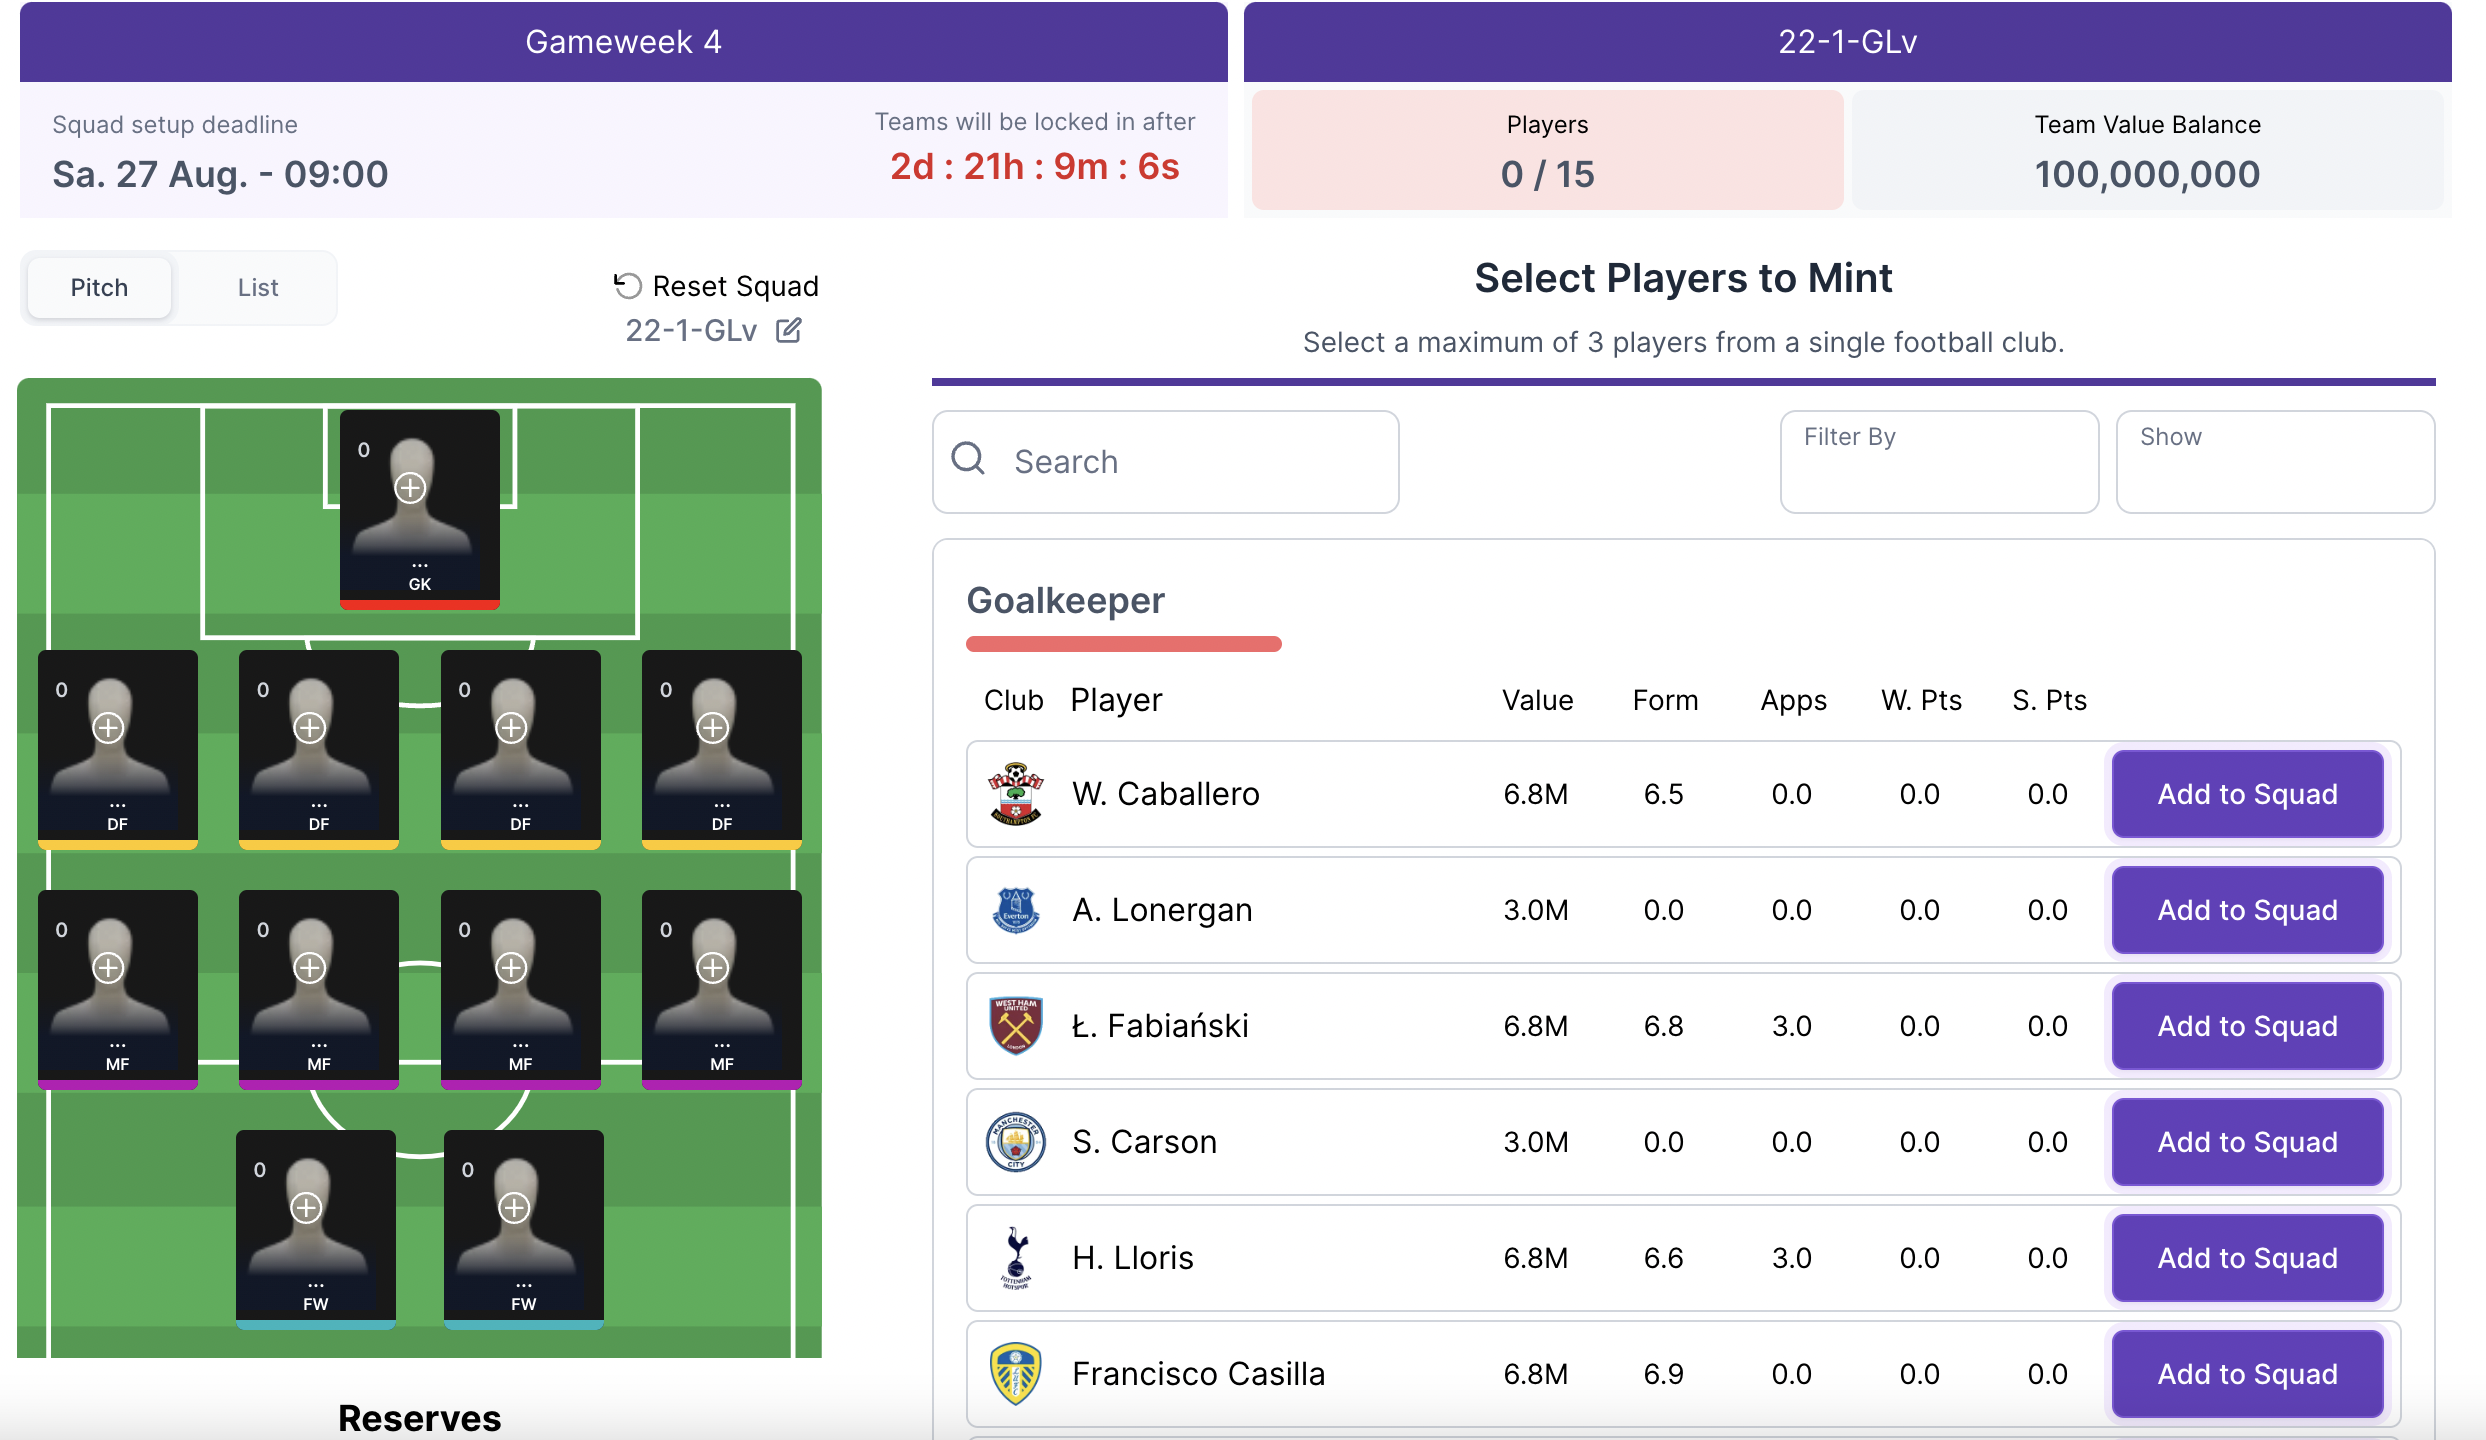Viewport: 2486px width, 1440px height.
Task: Add W. Caballero to squad
Action: 2247,794
